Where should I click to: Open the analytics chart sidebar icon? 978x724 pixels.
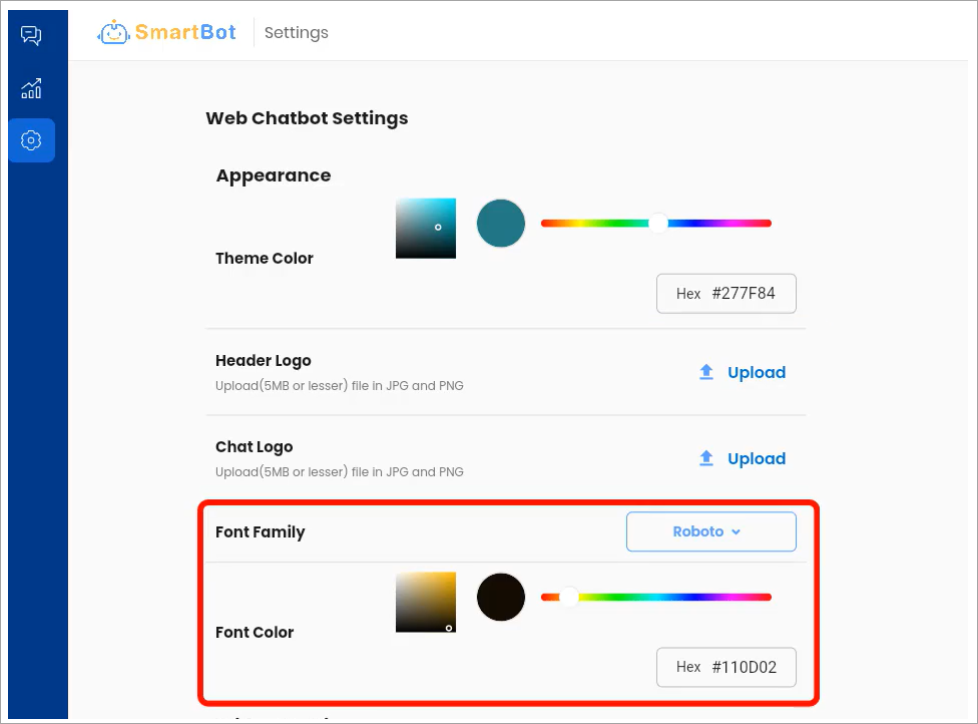tap(31, 89)
